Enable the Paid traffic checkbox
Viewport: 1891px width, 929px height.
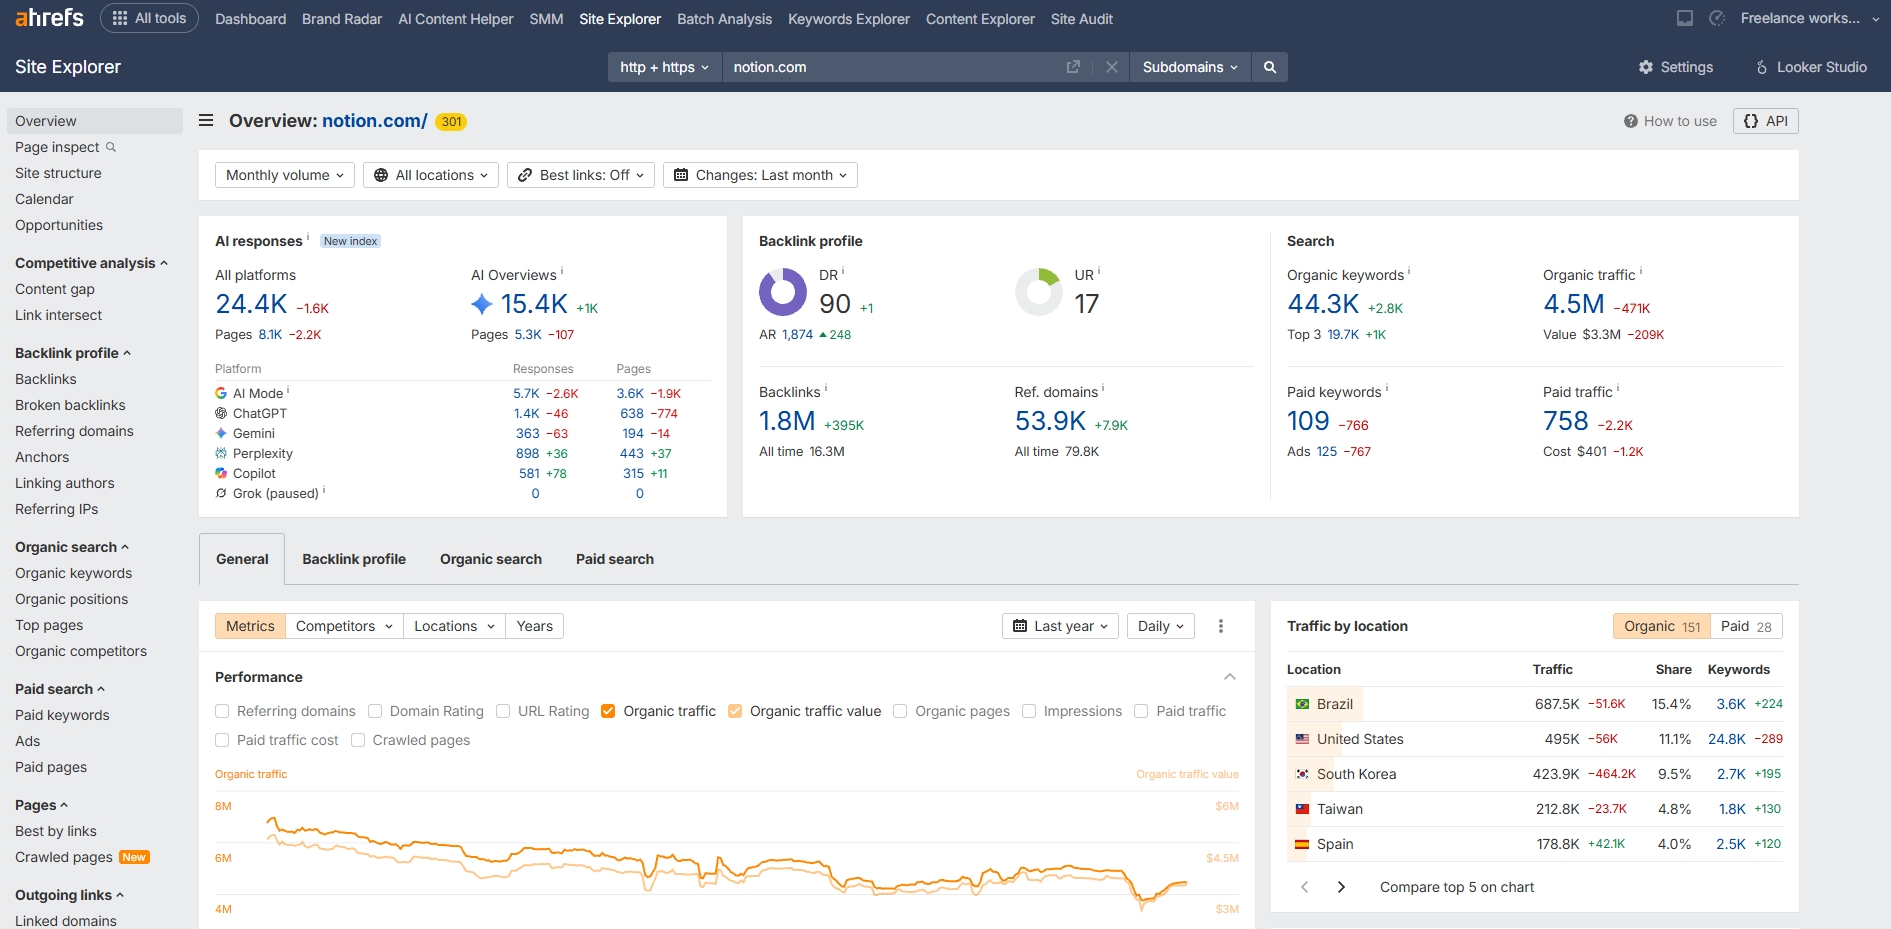pos(1141,711)
